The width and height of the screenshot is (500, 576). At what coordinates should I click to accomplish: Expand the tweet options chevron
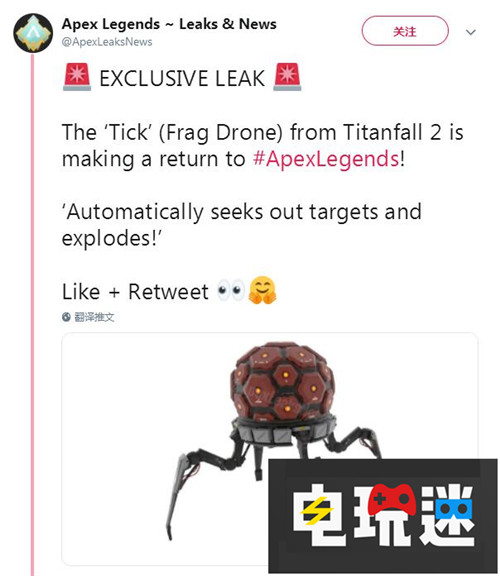tap(471, 32)
